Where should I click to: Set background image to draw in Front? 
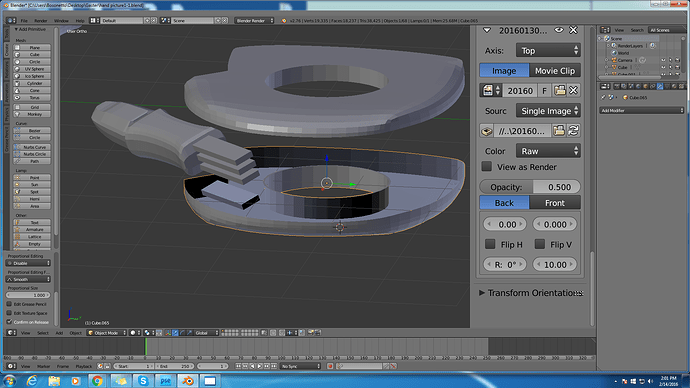[x=555, y=203]
